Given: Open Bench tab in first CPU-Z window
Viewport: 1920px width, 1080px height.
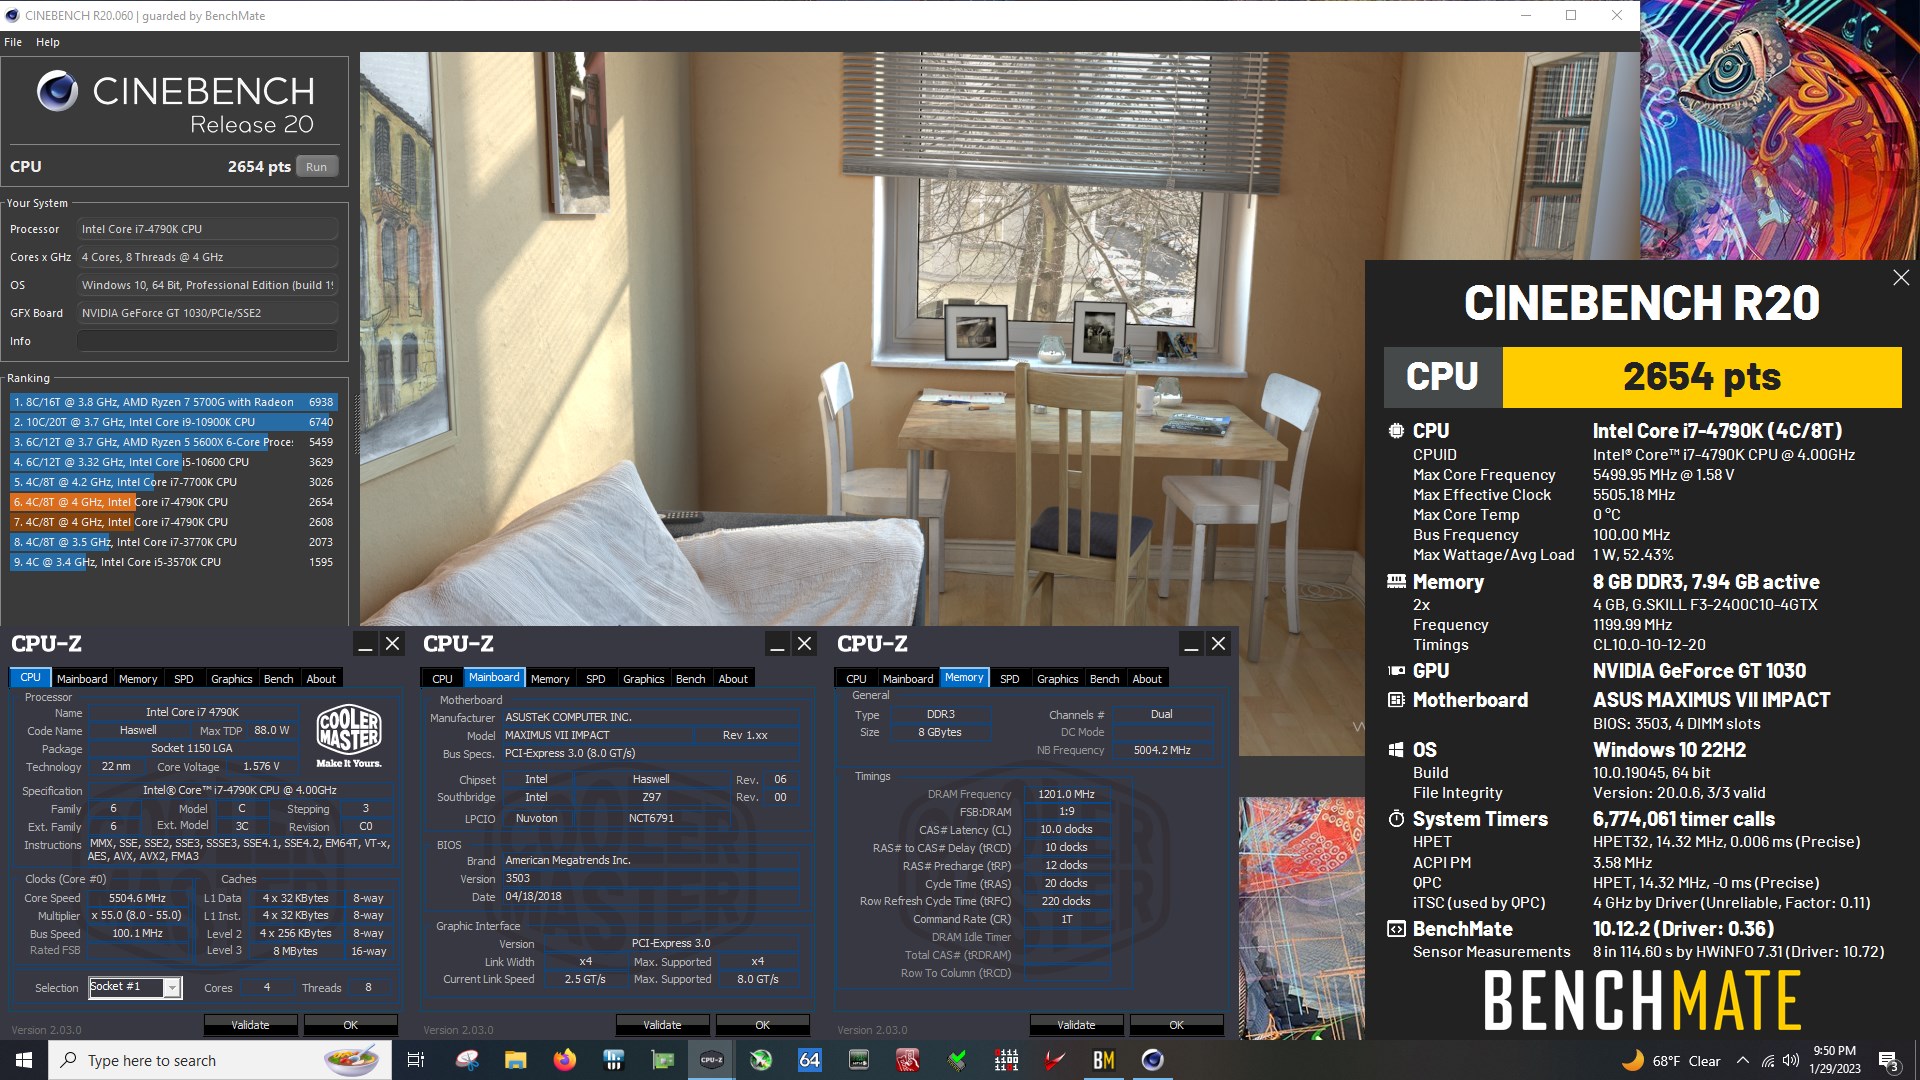Looking at the screenshot, I should coord(279,678).
